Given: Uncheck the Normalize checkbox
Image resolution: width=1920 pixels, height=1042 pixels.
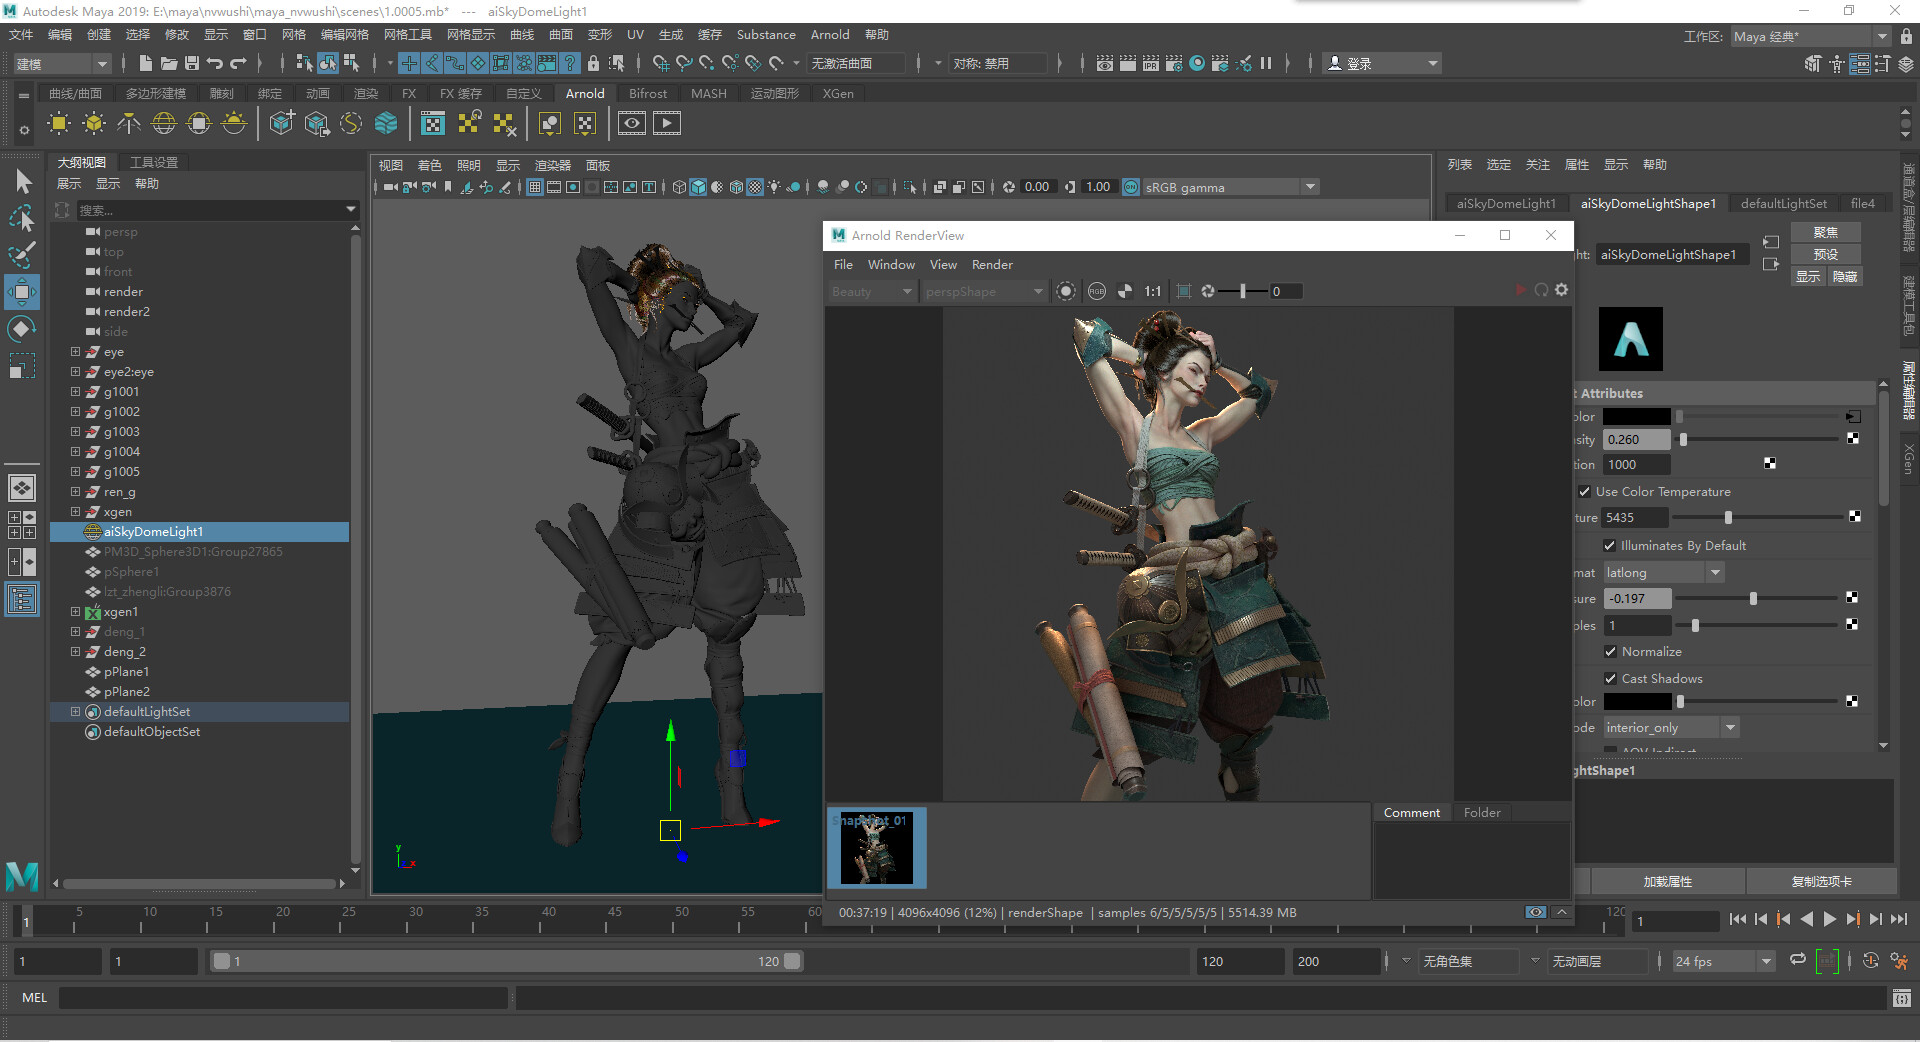Looking at the screenshot, I should click(x=1610, y=651).
